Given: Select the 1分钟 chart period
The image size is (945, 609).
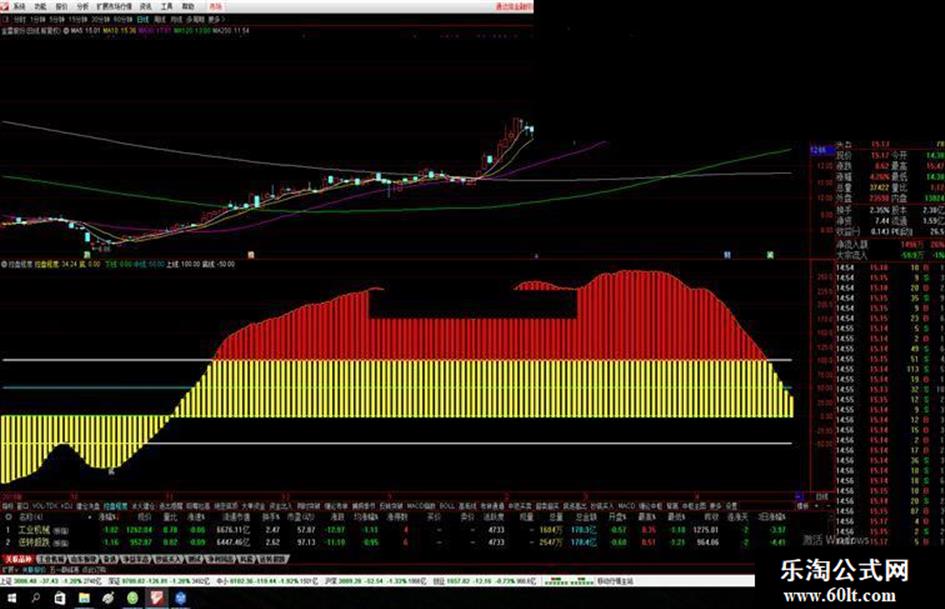Looking at the screenshot, I should [x=38, y=19].
